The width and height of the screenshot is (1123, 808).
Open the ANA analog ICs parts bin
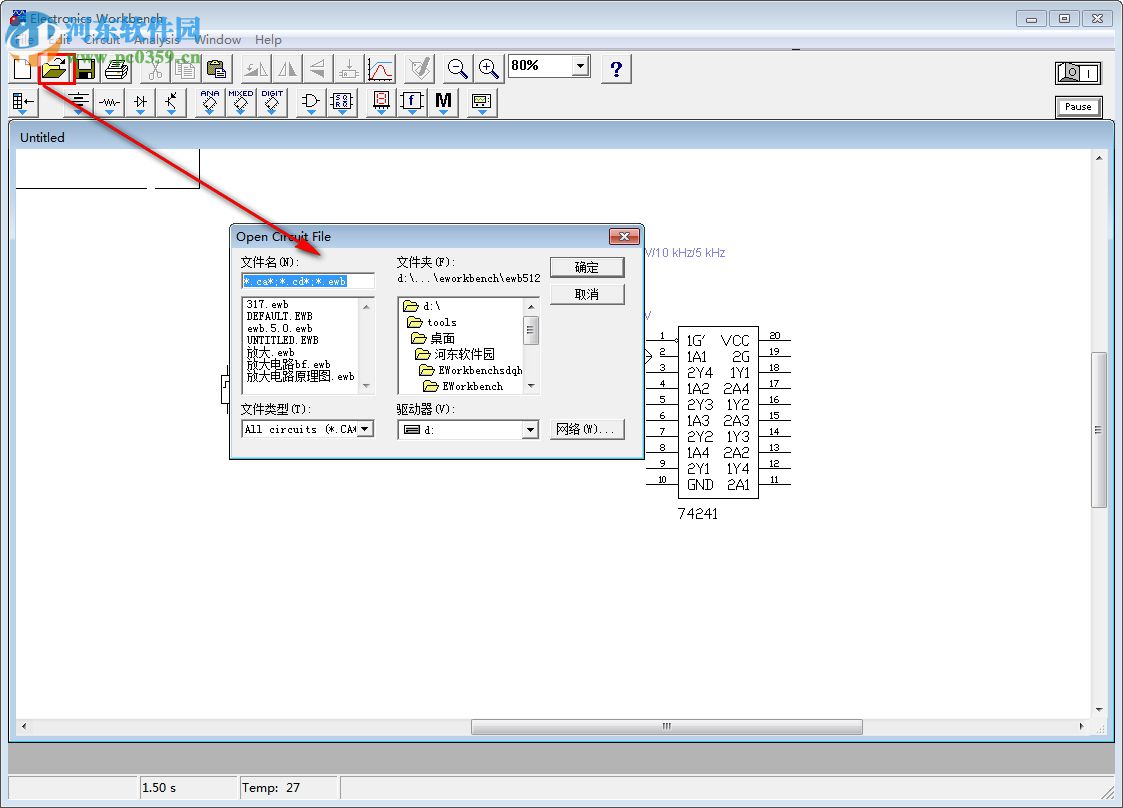click(x=207, y=102)
